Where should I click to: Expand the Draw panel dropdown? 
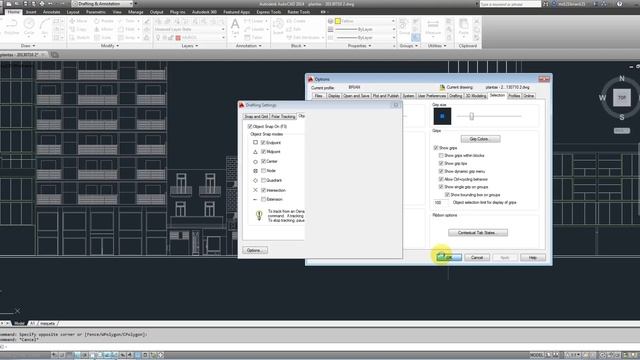coord(28,46)
